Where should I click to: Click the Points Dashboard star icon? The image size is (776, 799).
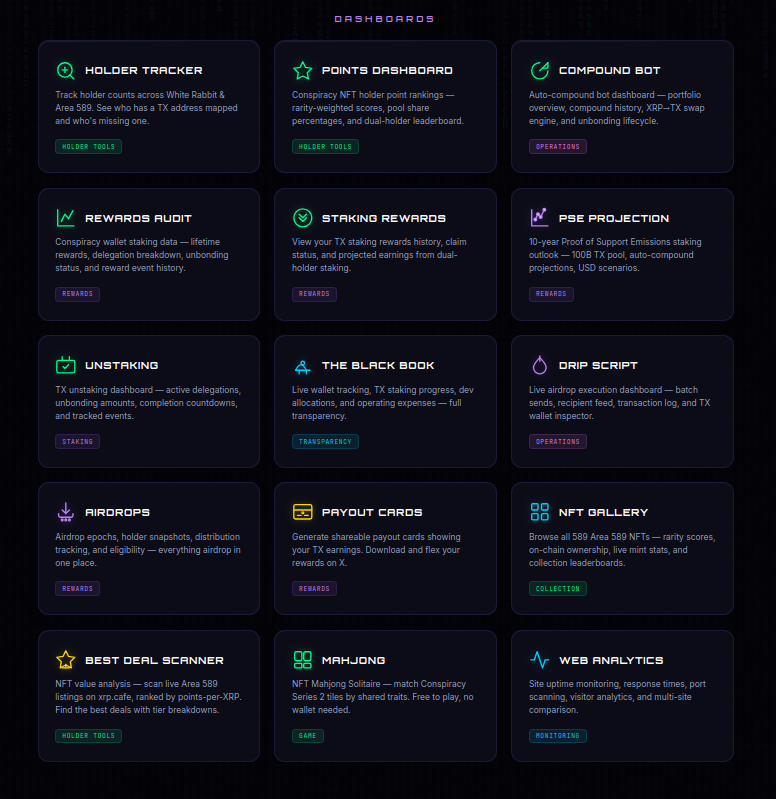[303, 70]
